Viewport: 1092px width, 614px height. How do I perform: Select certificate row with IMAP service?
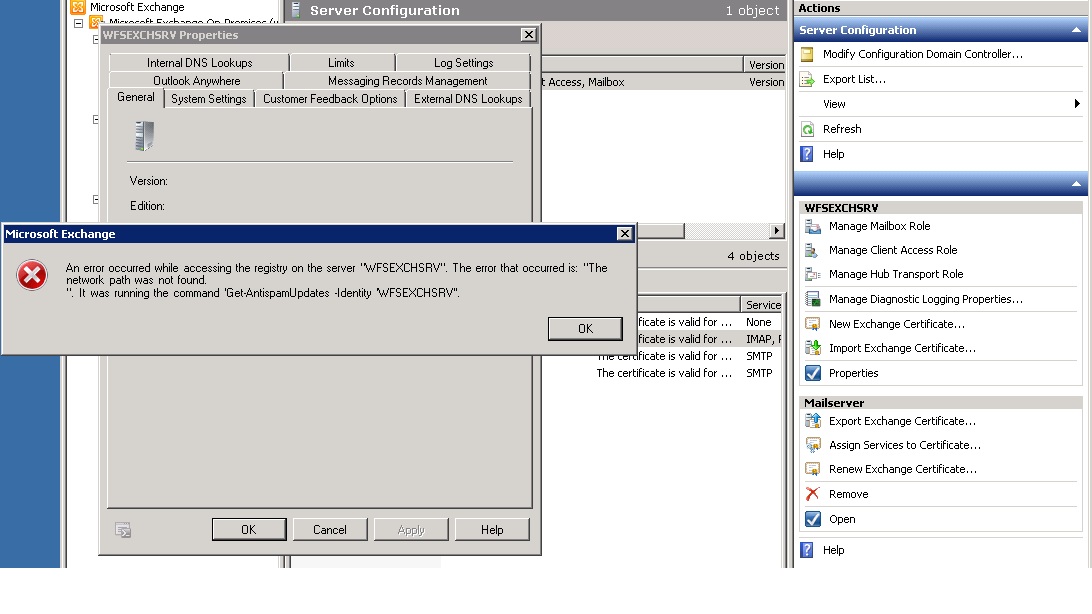click(710, 339)
